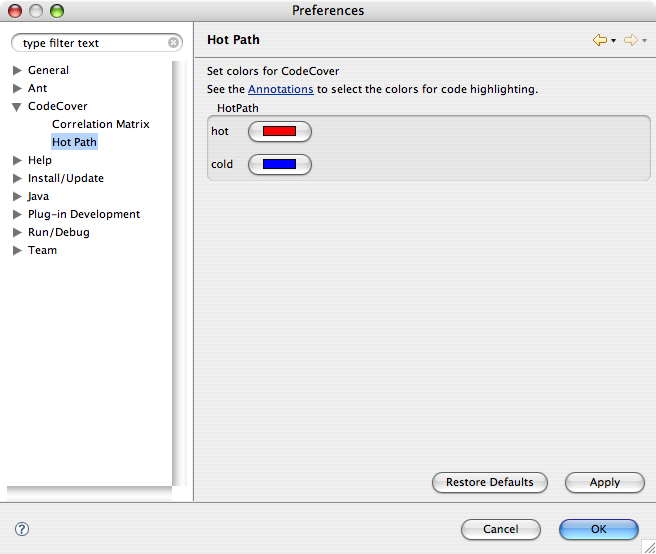
Task: Close the Preferences window
Action: point(15,10)
